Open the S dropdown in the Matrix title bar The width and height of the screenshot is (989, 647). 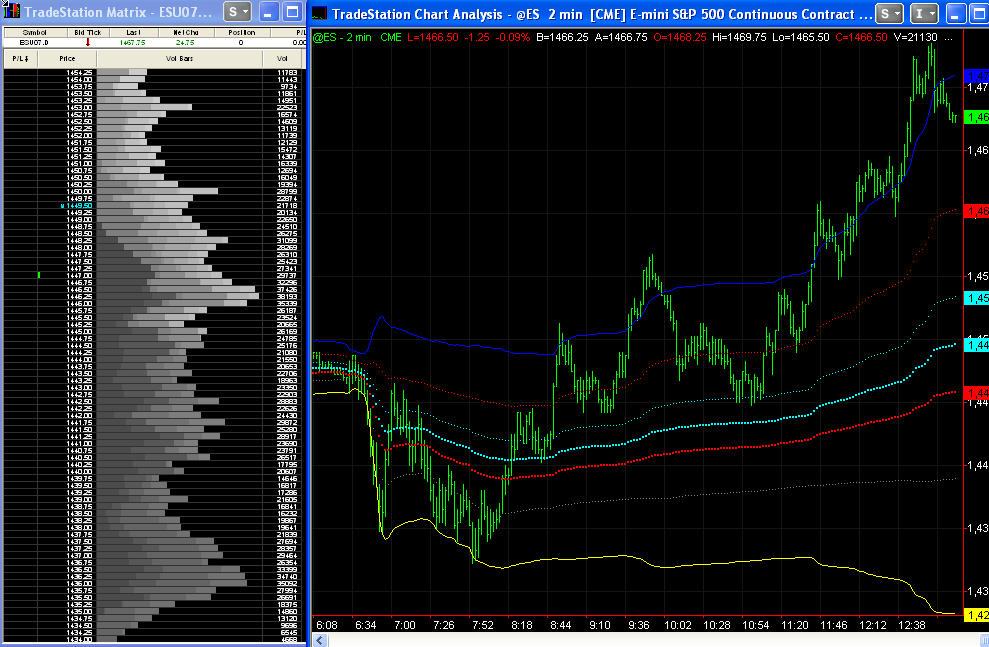(x=238, y=12)
